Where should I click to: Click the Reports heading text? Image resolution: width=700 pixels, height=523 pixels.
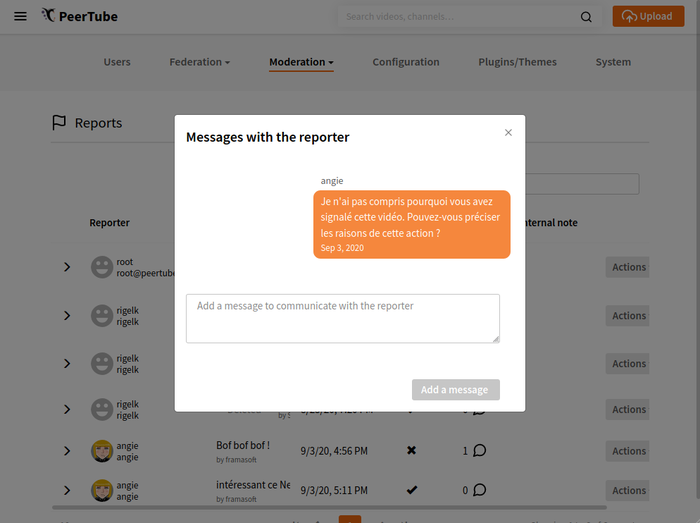tap(98, 123)
